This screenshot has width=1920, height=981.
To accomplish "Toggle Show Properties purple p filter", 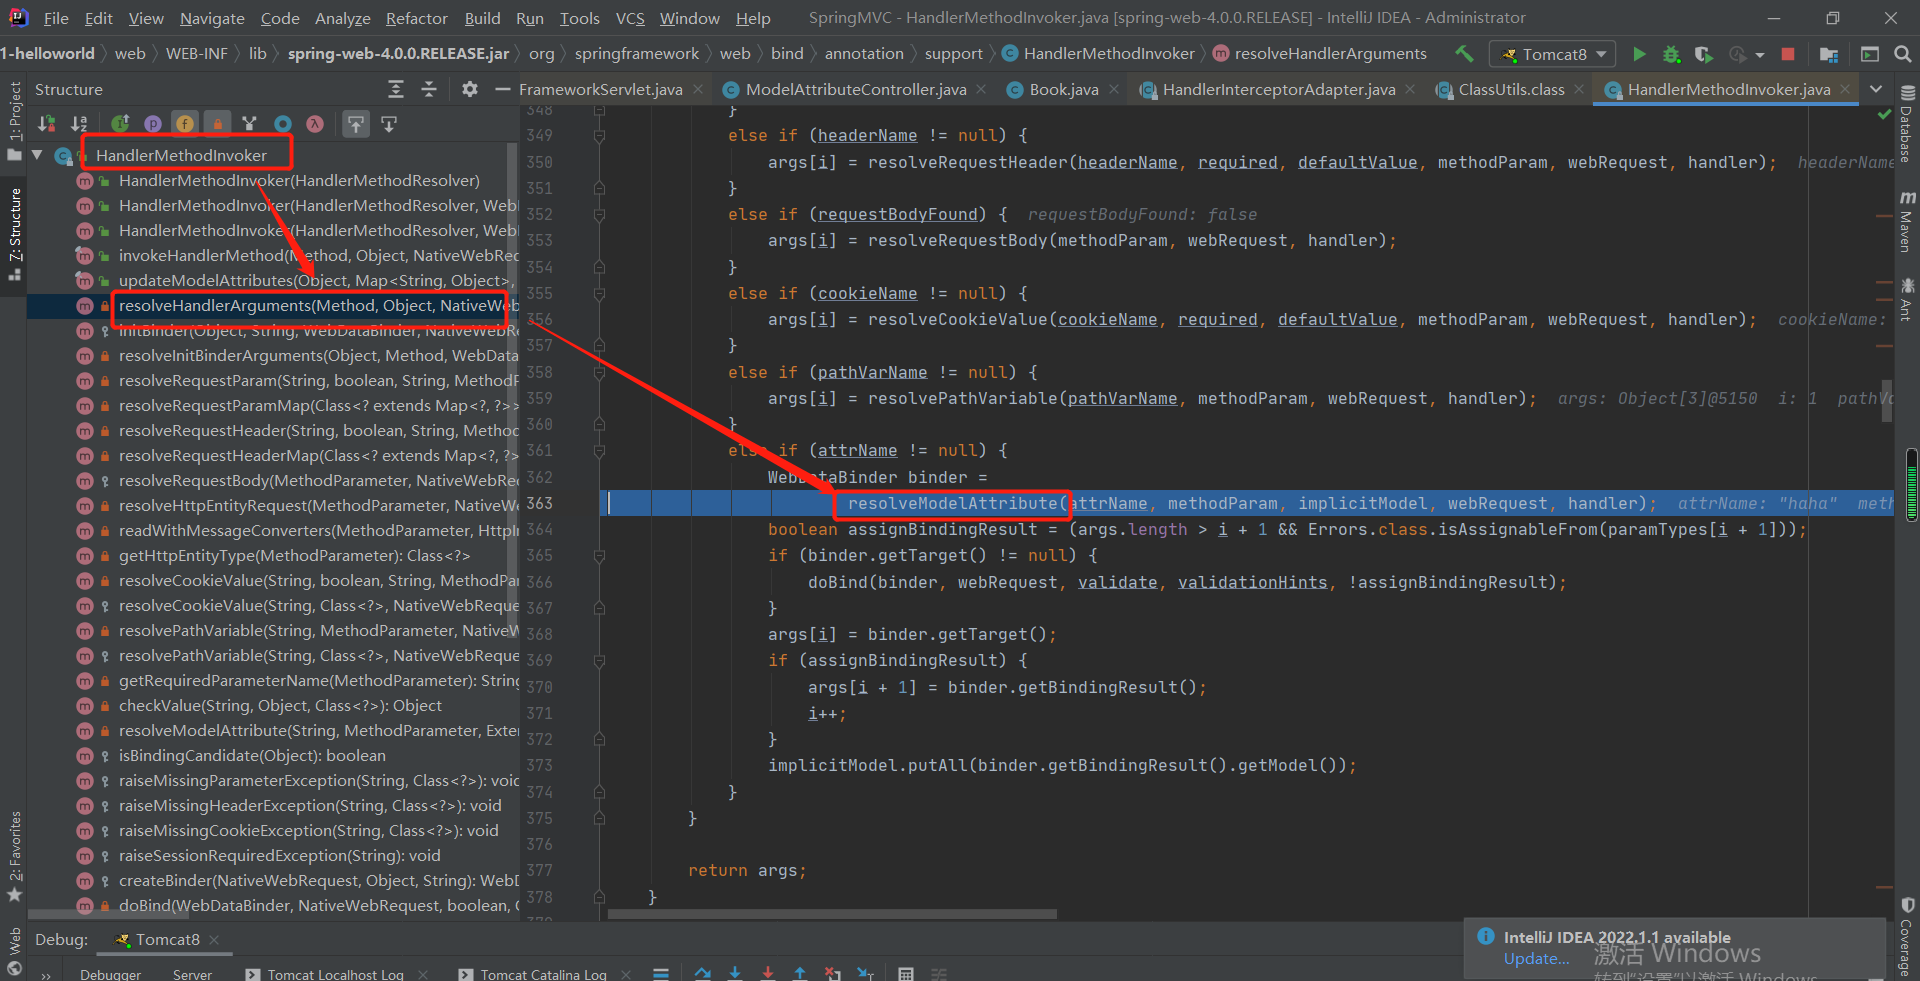I will click(x=153, y=124).
